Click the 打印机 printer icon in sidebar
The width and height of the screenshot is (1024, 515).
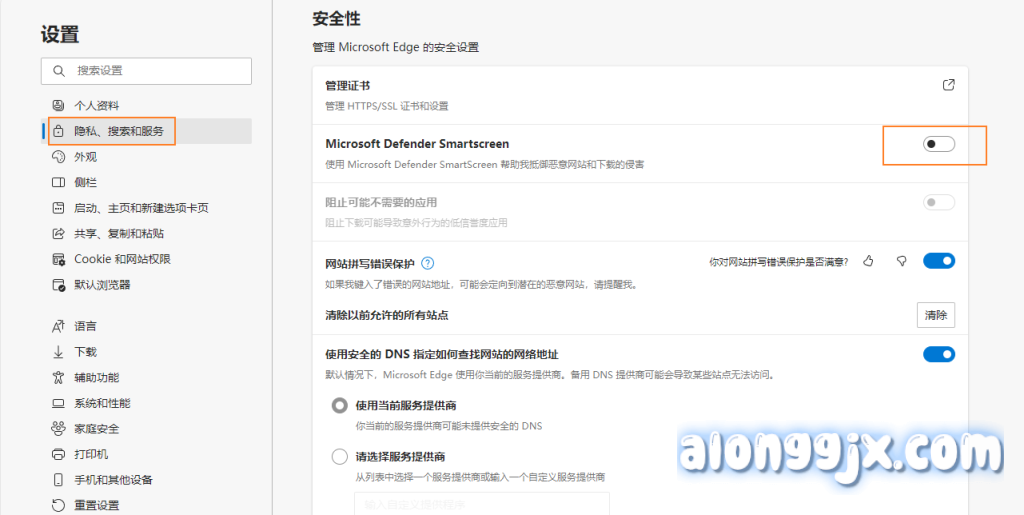click(57, 454)
